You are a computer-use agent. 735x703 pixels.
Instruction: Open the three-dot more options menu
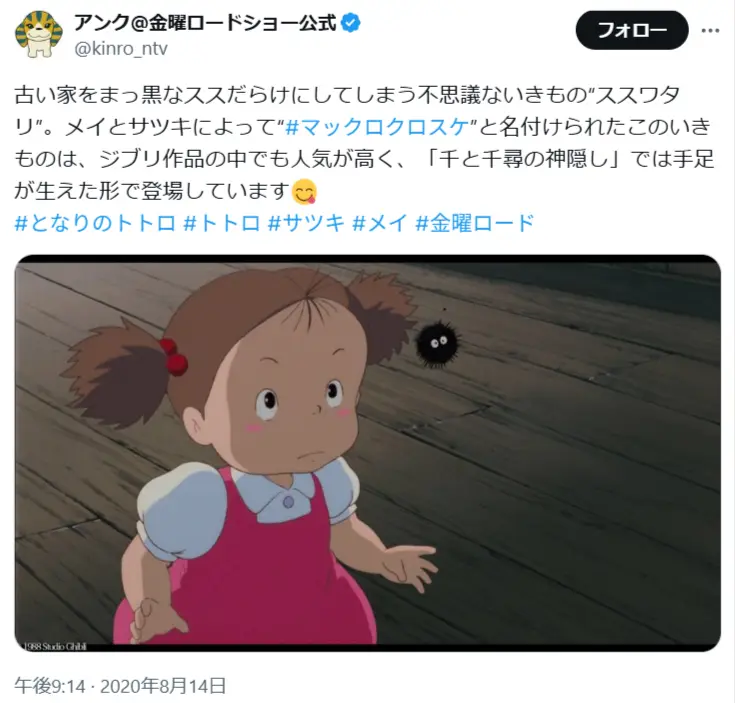pyautogui.click(x=710, y=31)
